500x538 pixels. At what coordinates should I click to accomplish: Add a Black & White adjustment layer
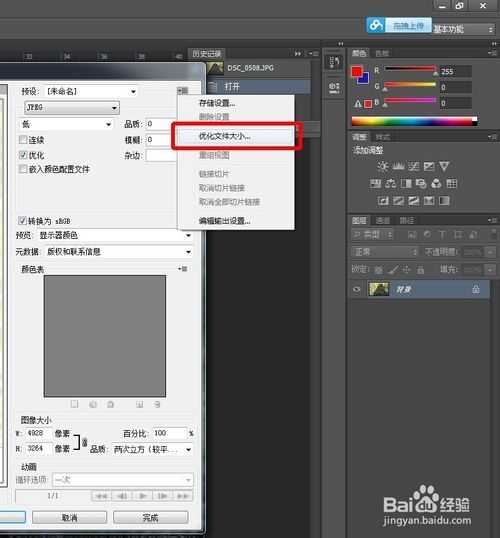pos(406,184)
